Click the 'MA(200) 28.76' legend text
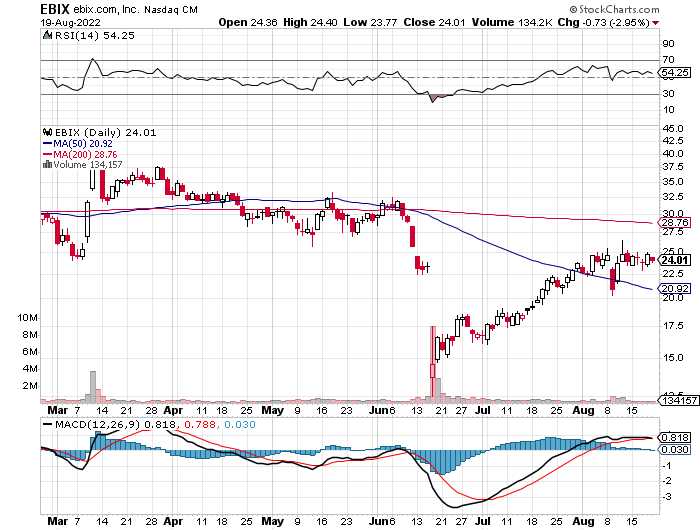This screenshot has height=530, width=700. (85, 154)
